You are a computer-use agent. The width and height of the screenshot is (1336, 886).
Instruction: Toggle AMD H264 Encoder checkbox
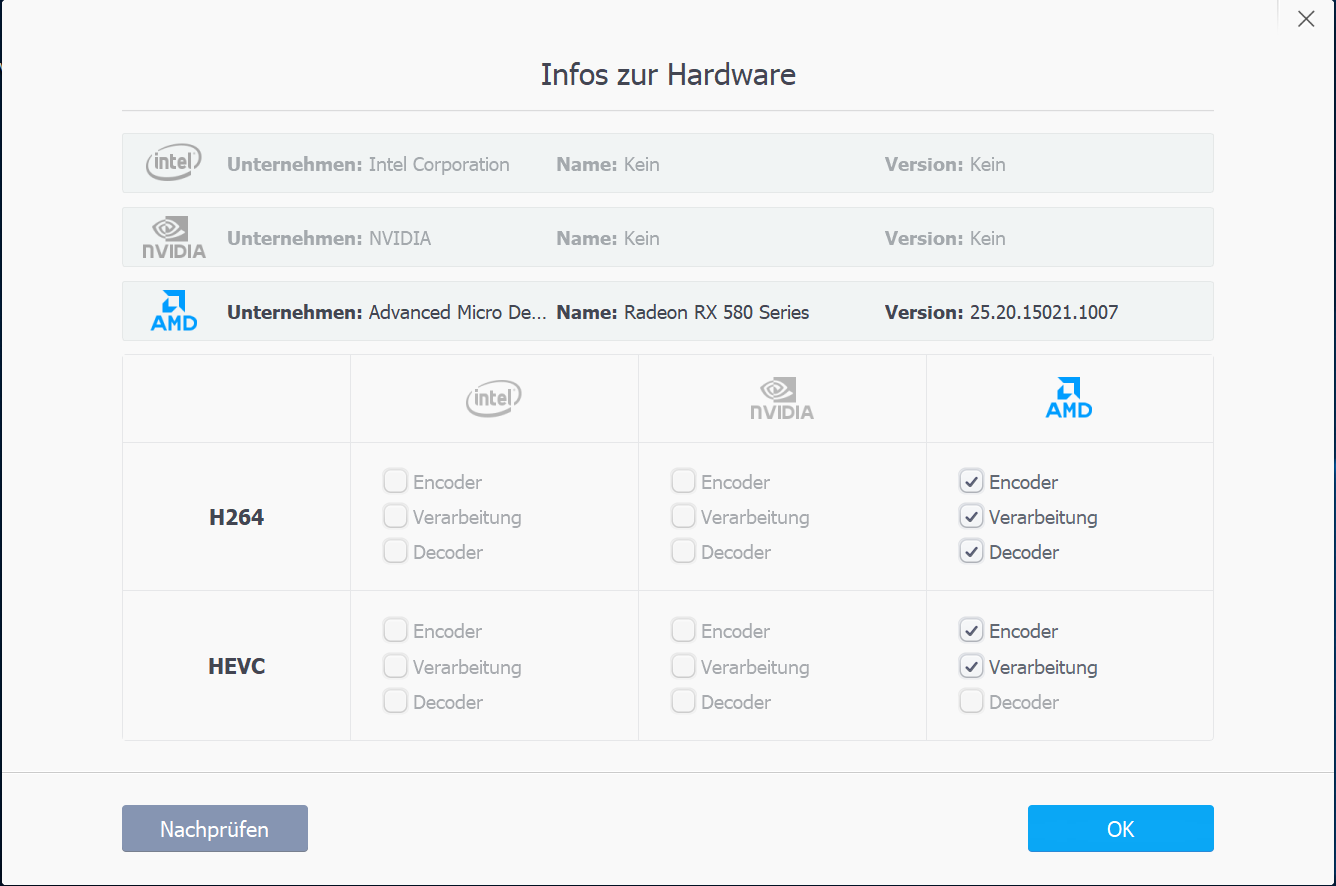click(x=971, y=482)
